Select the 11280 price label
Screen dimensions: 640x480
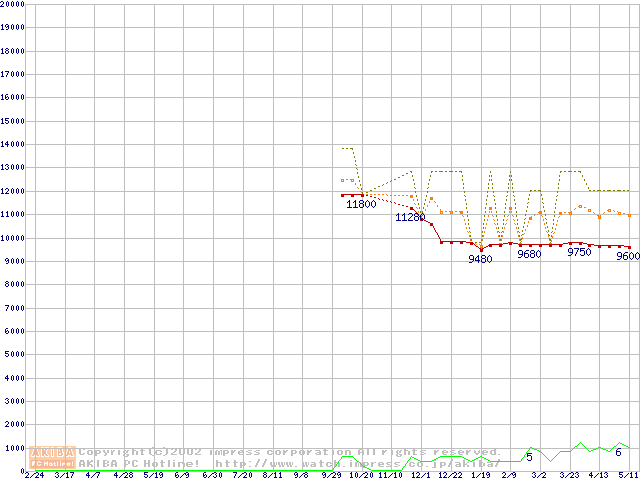pyautogui.click(x=410, y=217)
